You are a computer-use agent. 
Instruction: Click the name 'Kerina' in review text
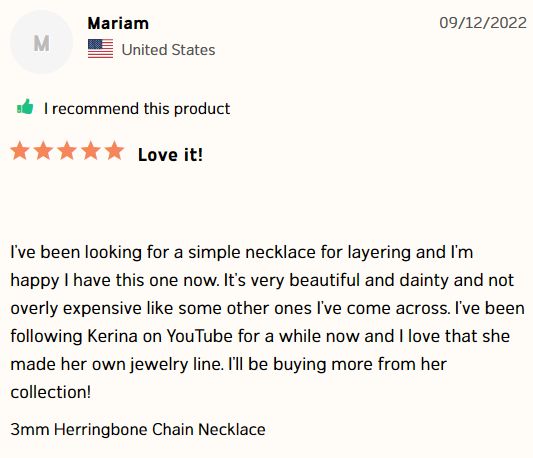[113, 336]
